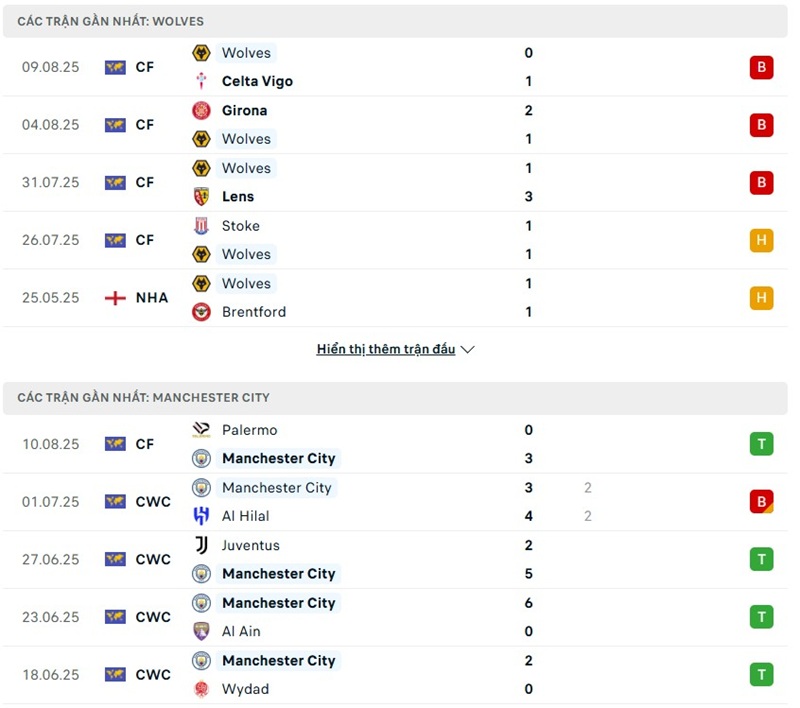Select the Manchester City recent matches header
The height and width of the screenshot is (708, 800).
tap(143, 398)
